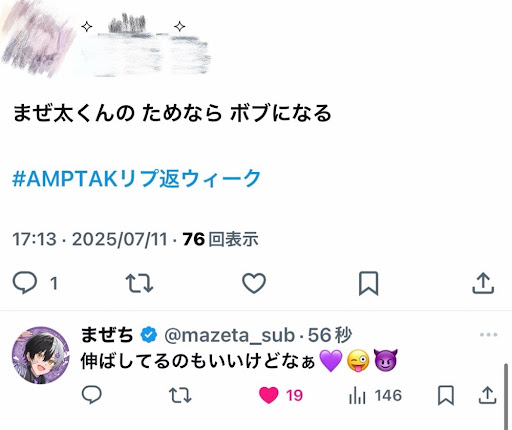
Task: Bookmark まぜち's reply
Action: coord(446,395)
